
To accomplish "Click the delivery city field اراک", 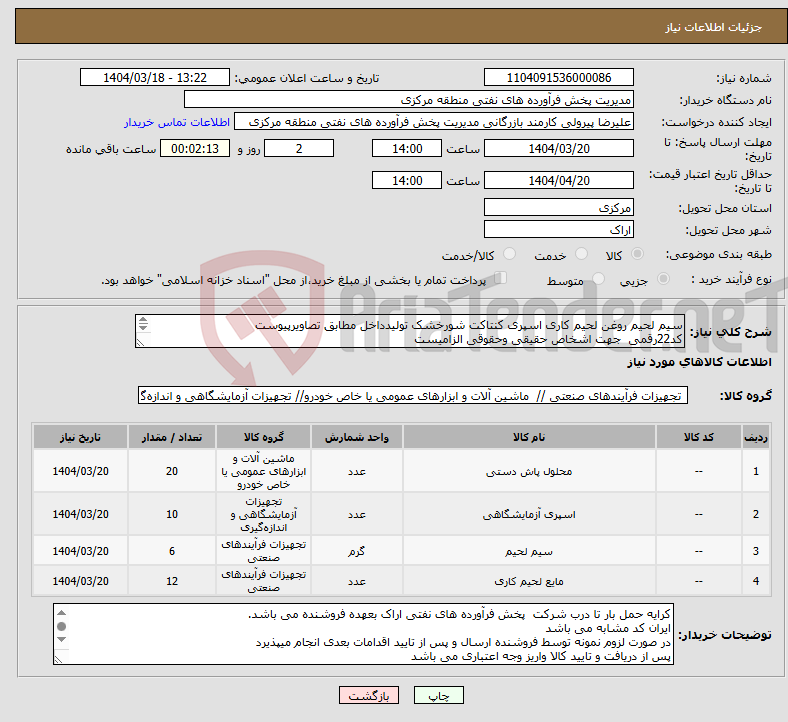I will [558, 229].
